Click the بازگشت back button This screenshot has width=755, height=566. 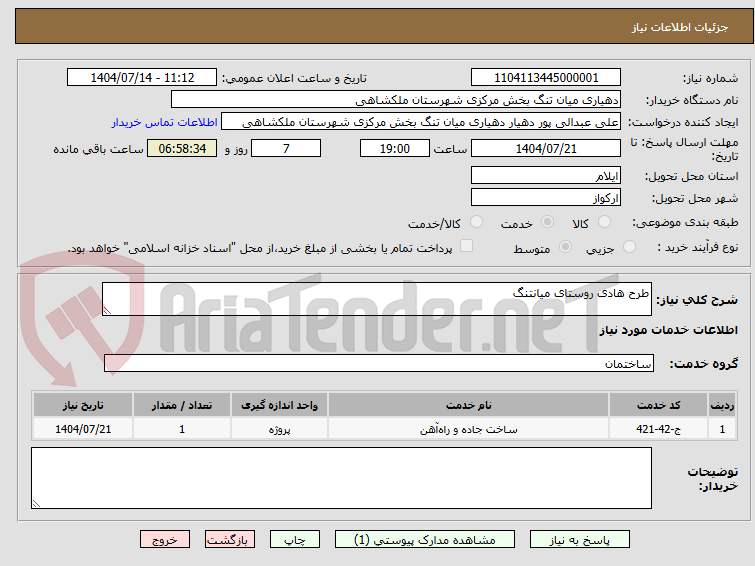230,540
